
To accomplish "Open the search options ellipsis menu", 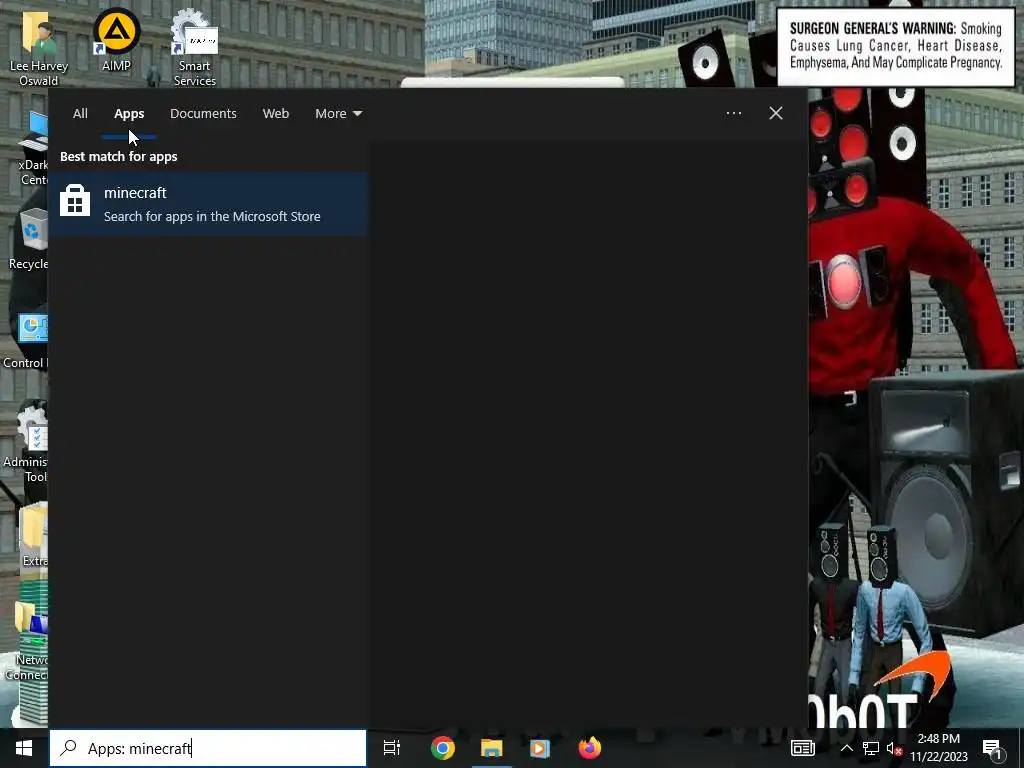I will tap(734, 113).
